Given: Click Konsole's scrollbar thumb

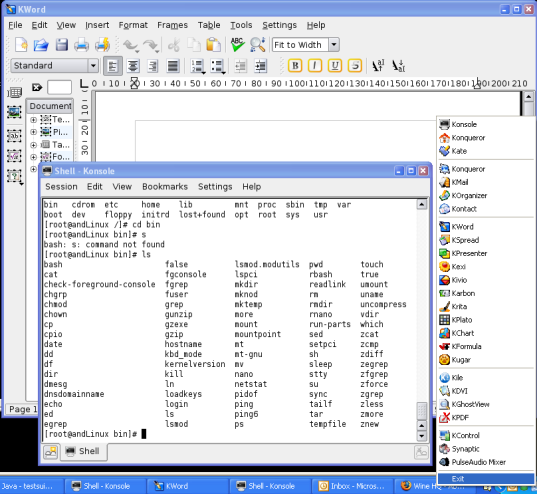Looking at the screenshot, I should [x=422, y=410].
